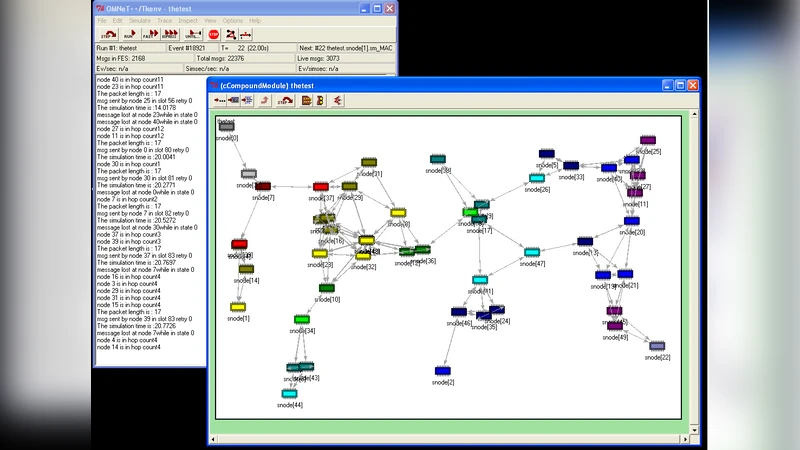
Task: Select the snode[0] module node
Action: 227,127
